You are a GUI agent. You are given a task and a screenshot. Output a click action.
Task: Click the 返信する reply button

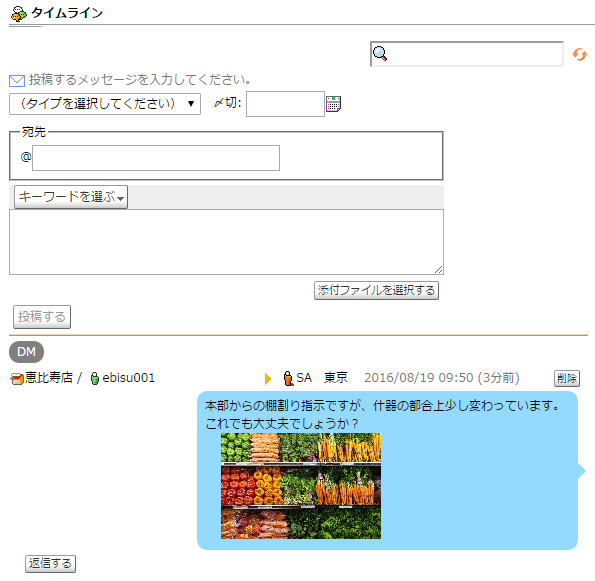tap(50, 564)
